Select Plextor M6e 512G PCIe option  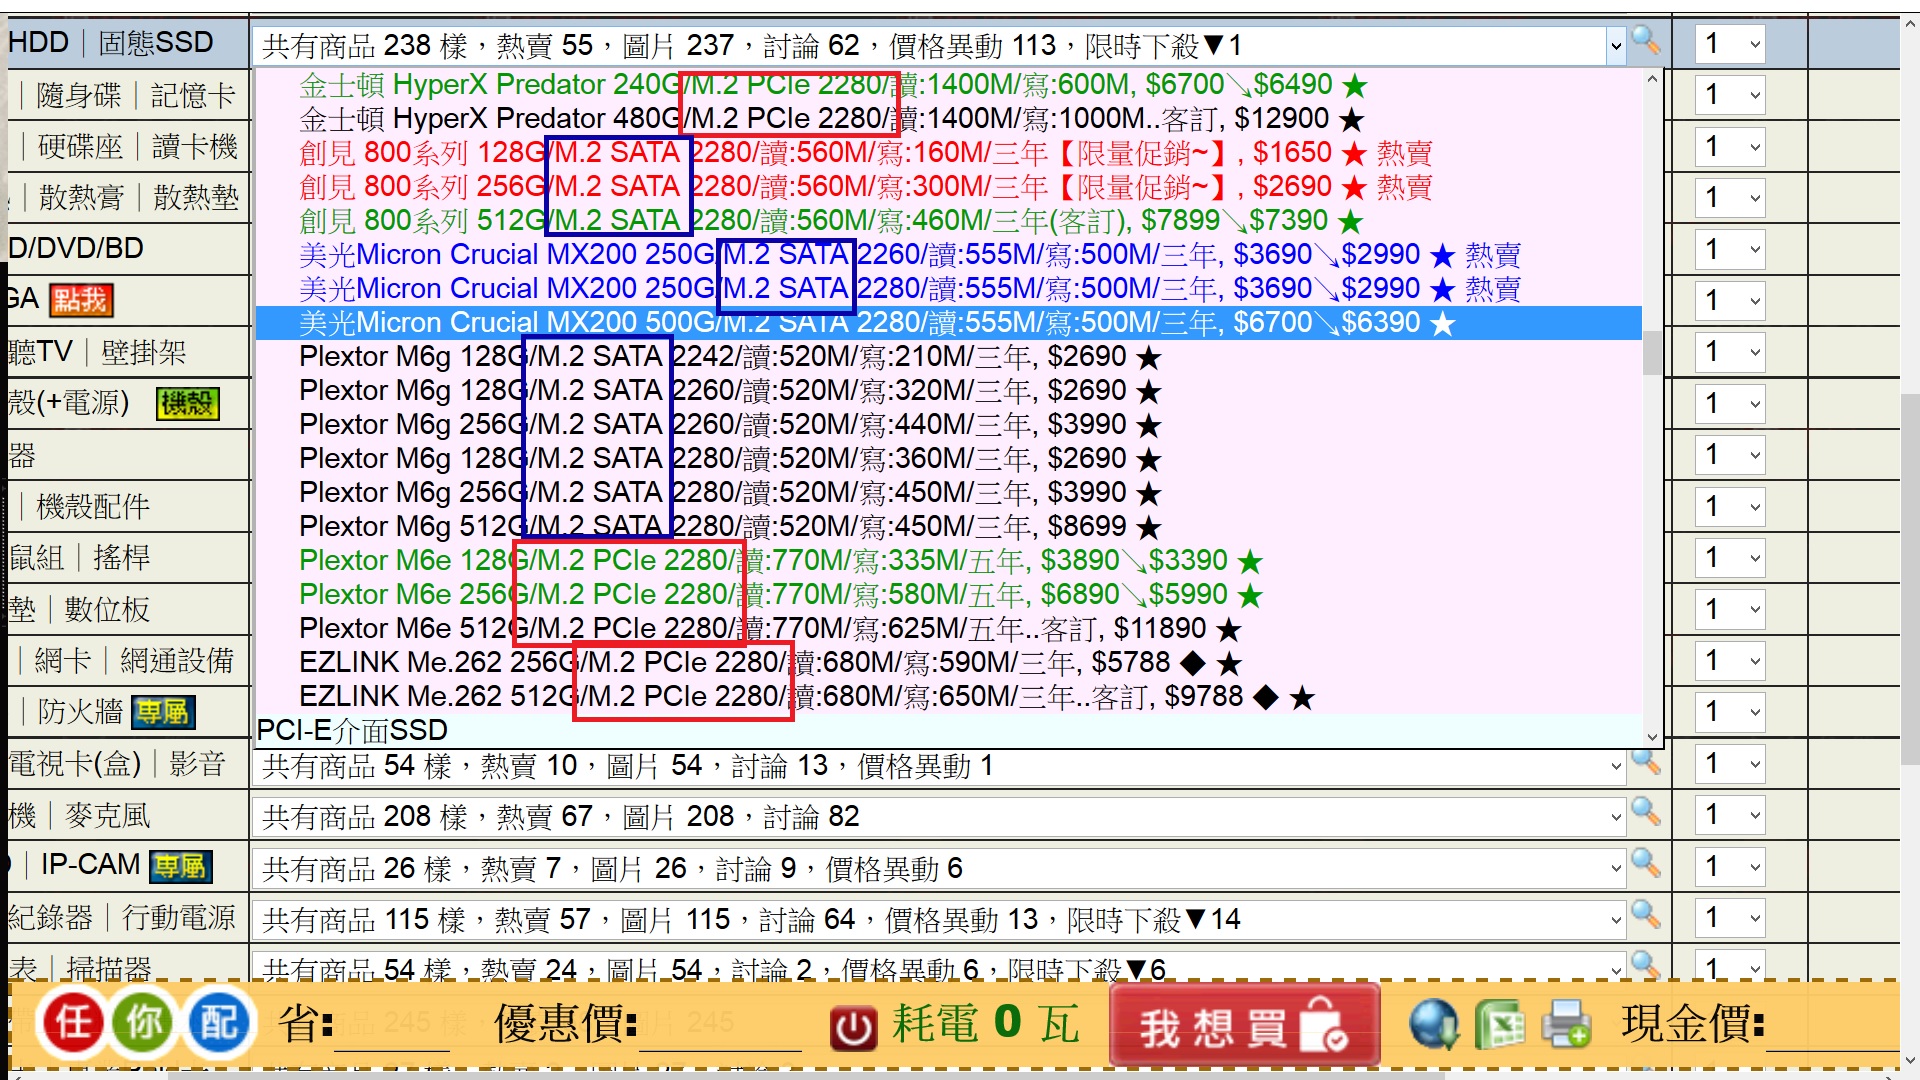point(949,629)
